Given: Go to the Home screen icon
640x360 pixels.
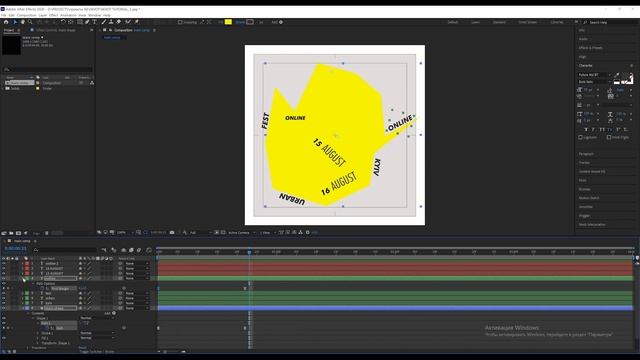Looking at the screenshot, I should coord(6,22).
